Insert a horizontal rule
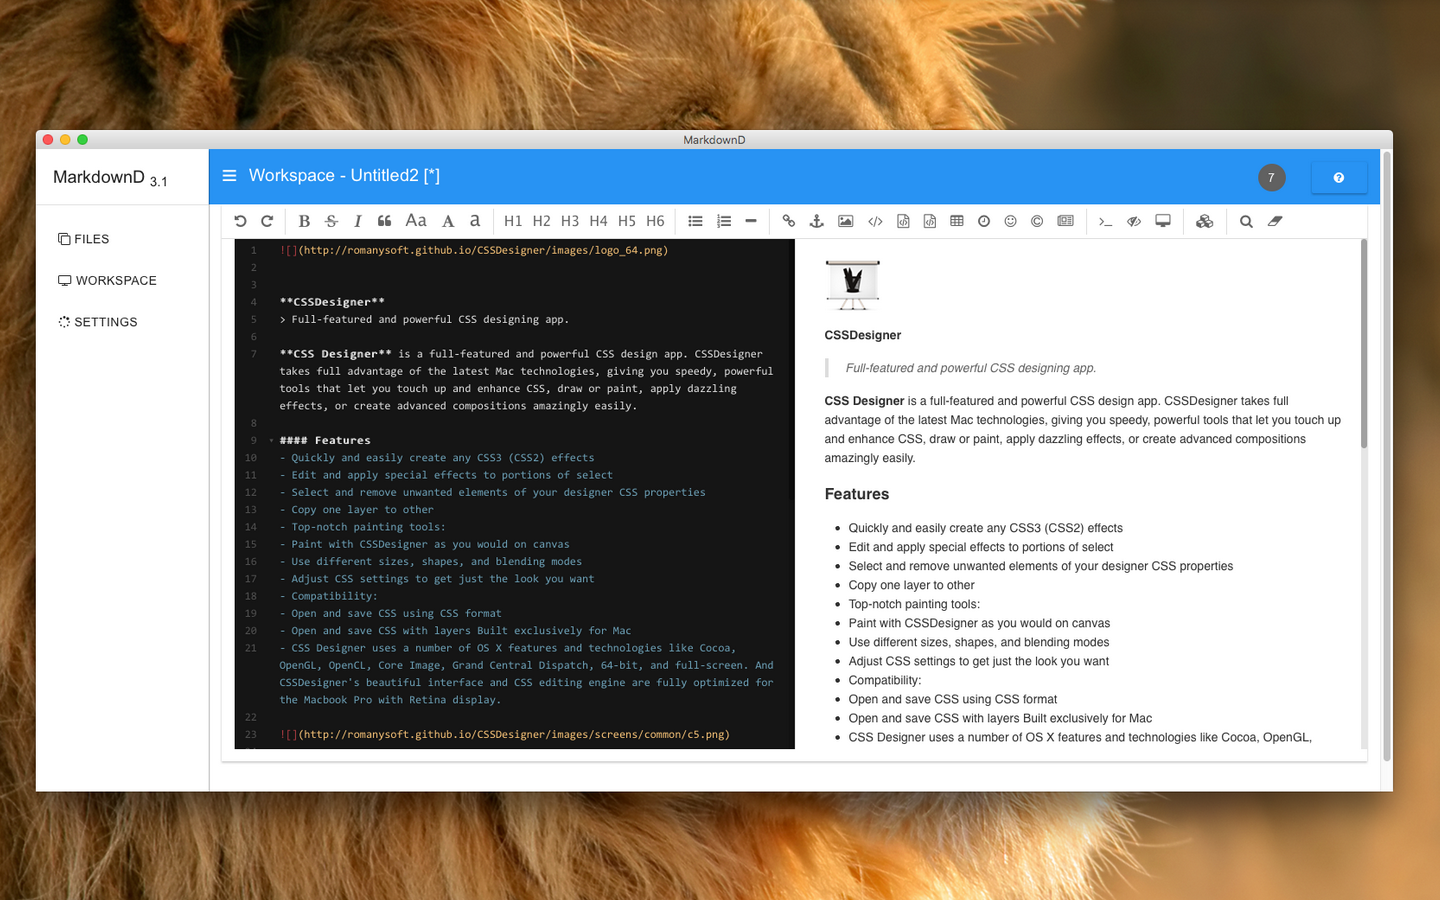This screenshot has height=900, width=1440. click(751, 221)
